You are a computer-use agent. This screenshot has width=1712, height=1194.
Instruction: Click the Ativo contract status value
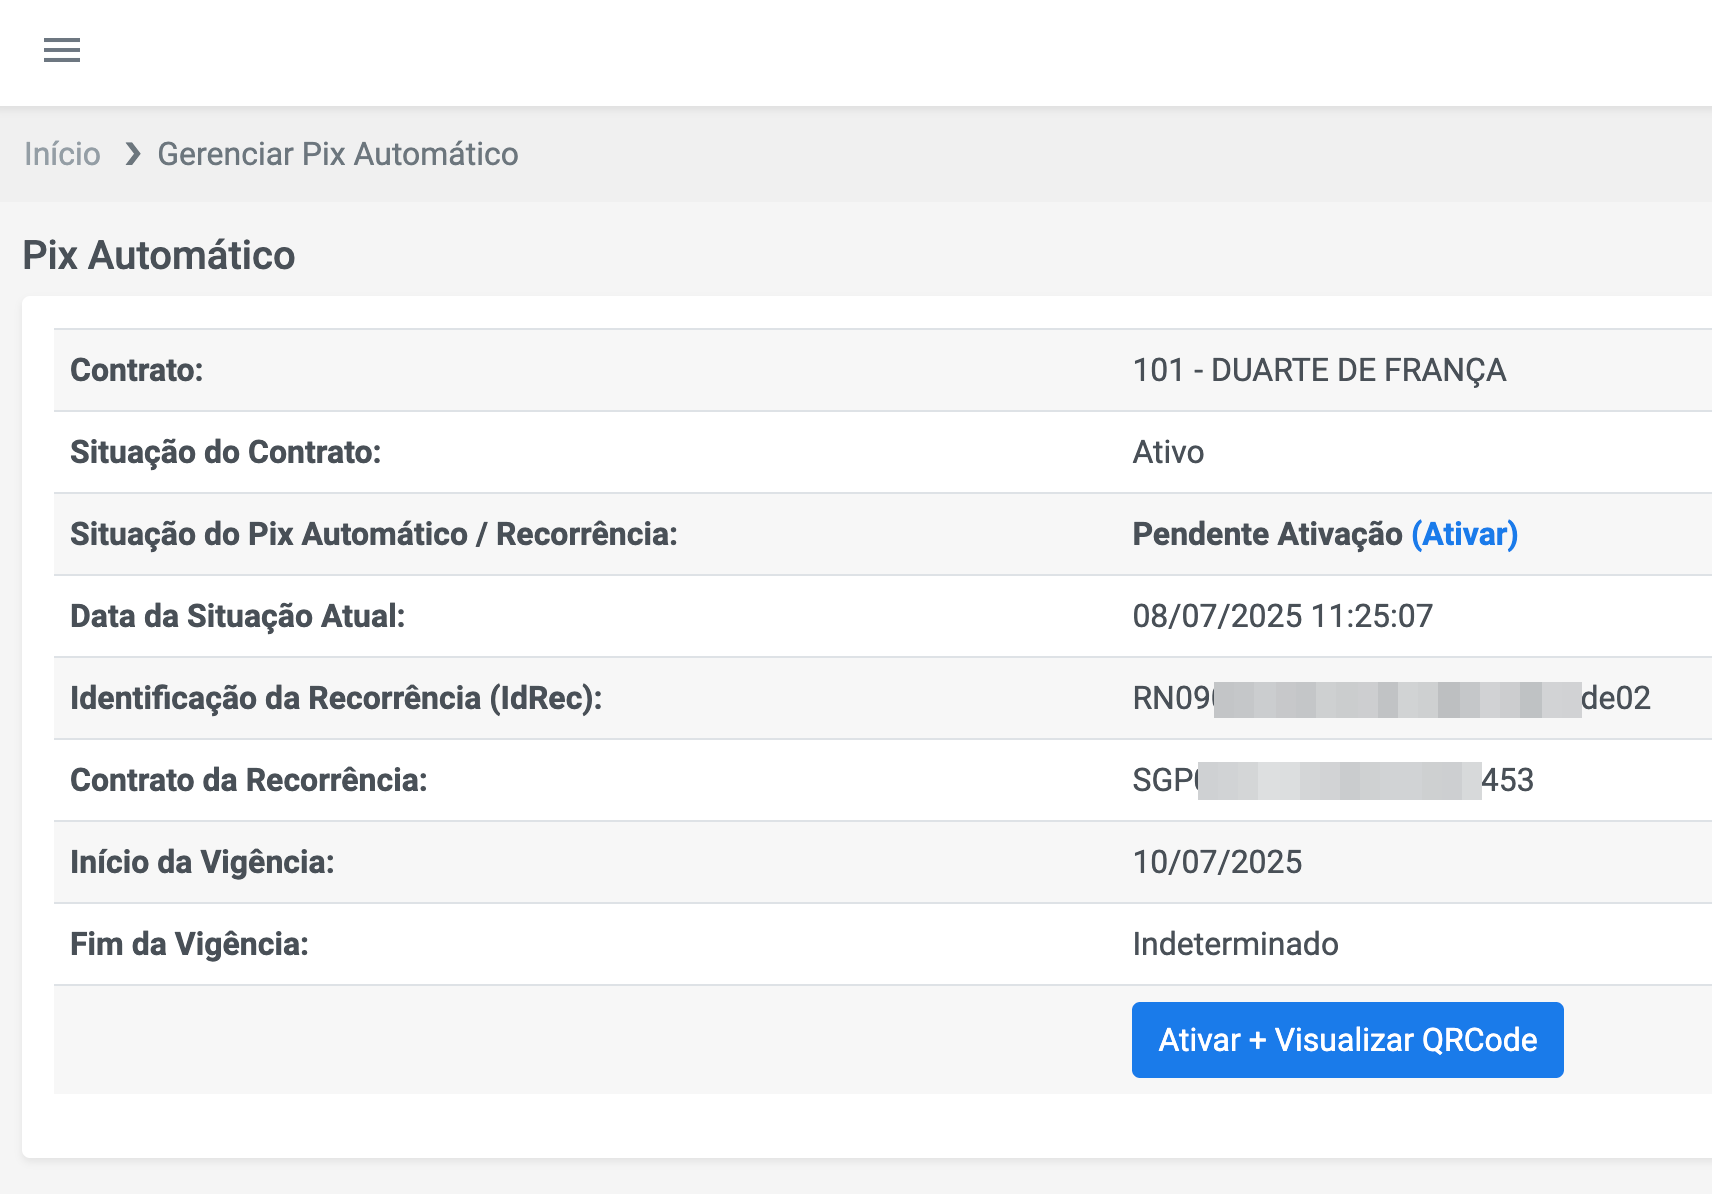coord(1167,452)
